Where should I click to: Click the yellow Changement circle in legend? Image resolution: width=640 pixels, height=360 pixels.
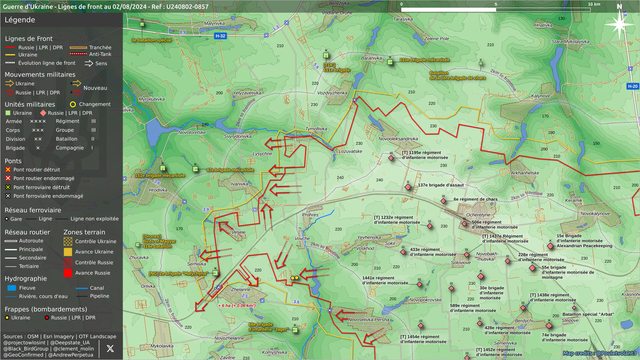(73, 104)
